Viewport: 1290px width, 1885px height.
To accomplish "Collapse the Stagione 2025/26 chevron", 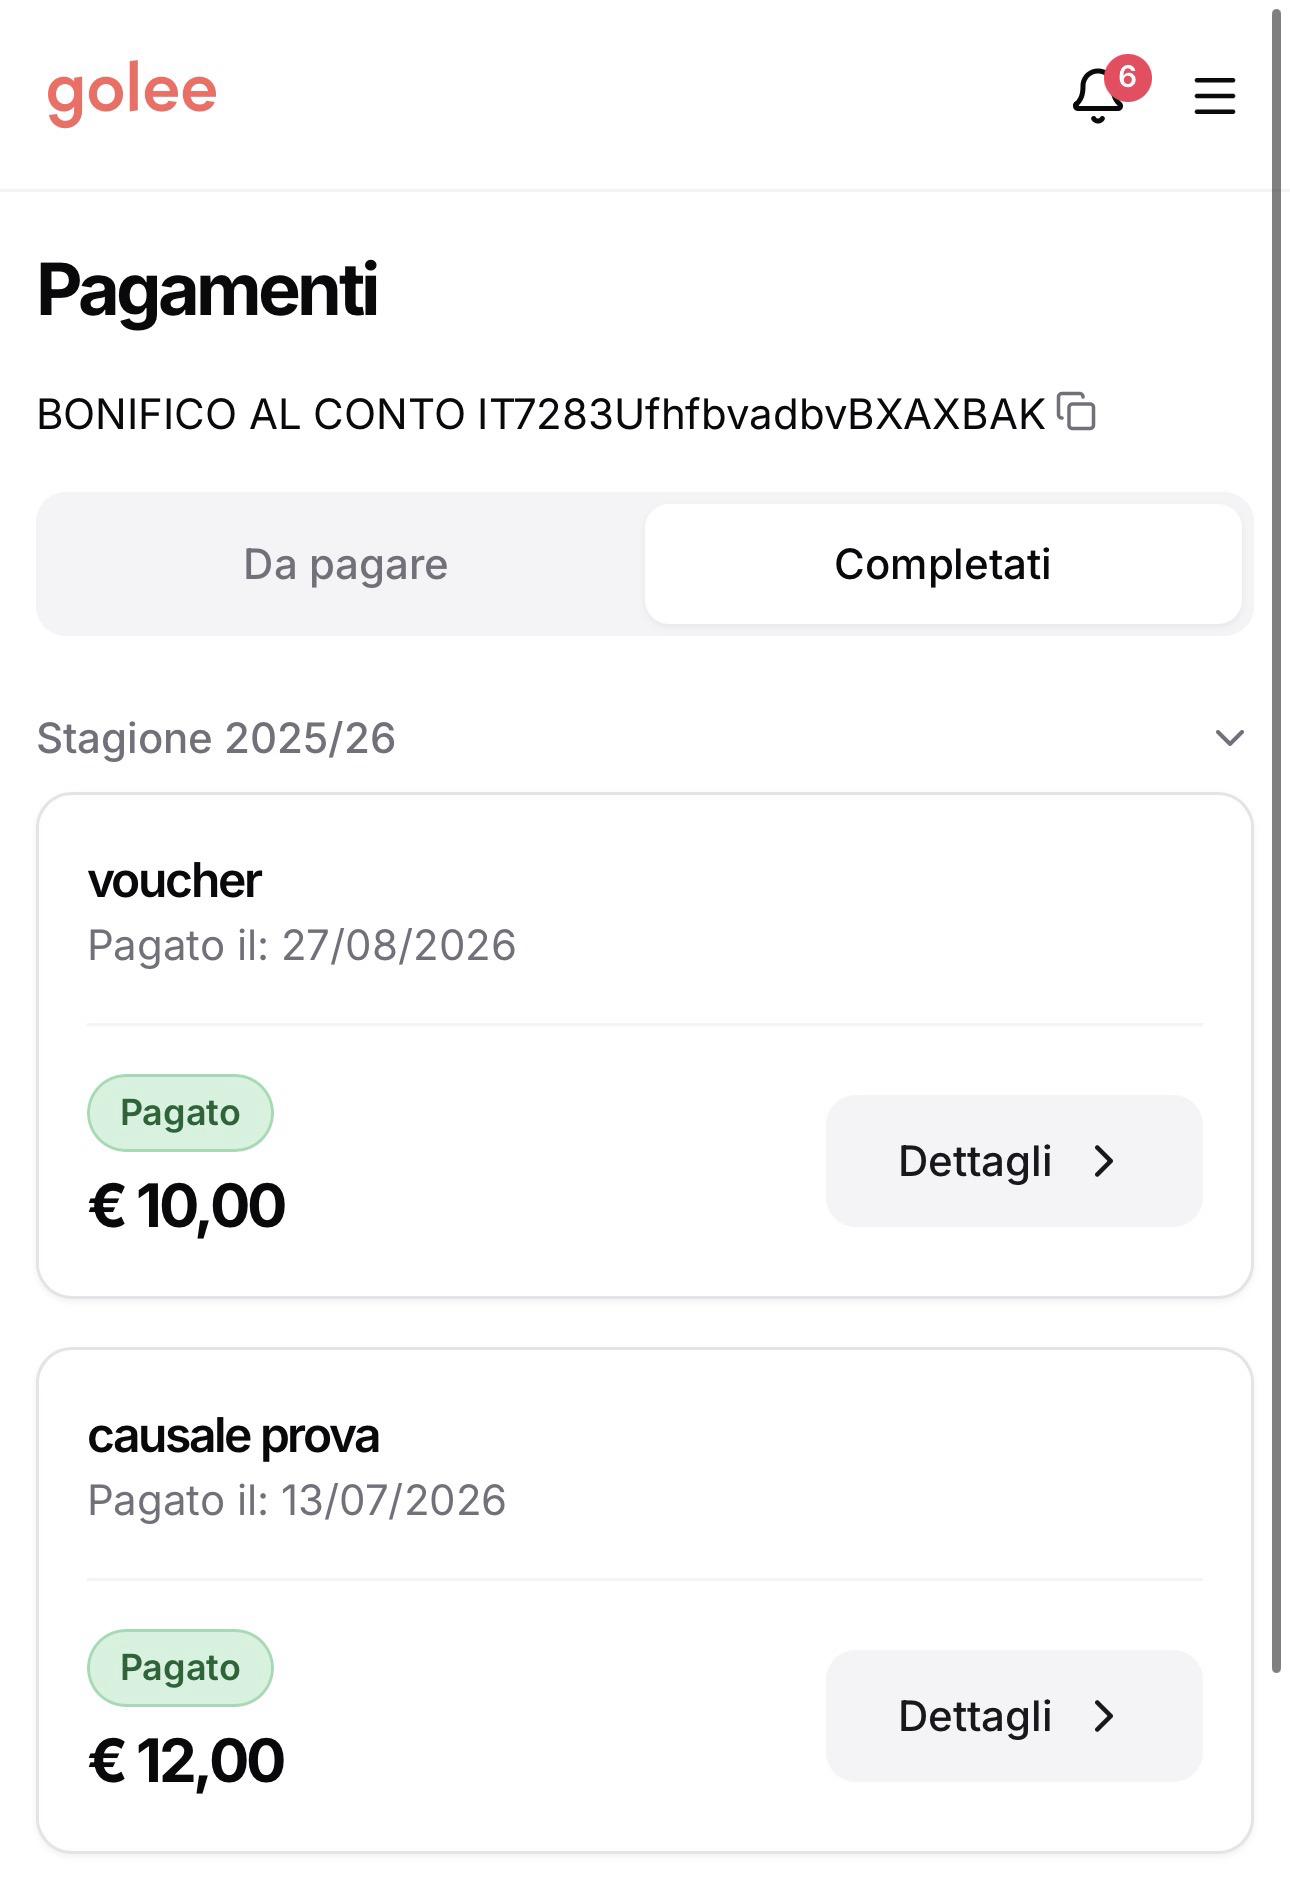I will pos(1229,738).
